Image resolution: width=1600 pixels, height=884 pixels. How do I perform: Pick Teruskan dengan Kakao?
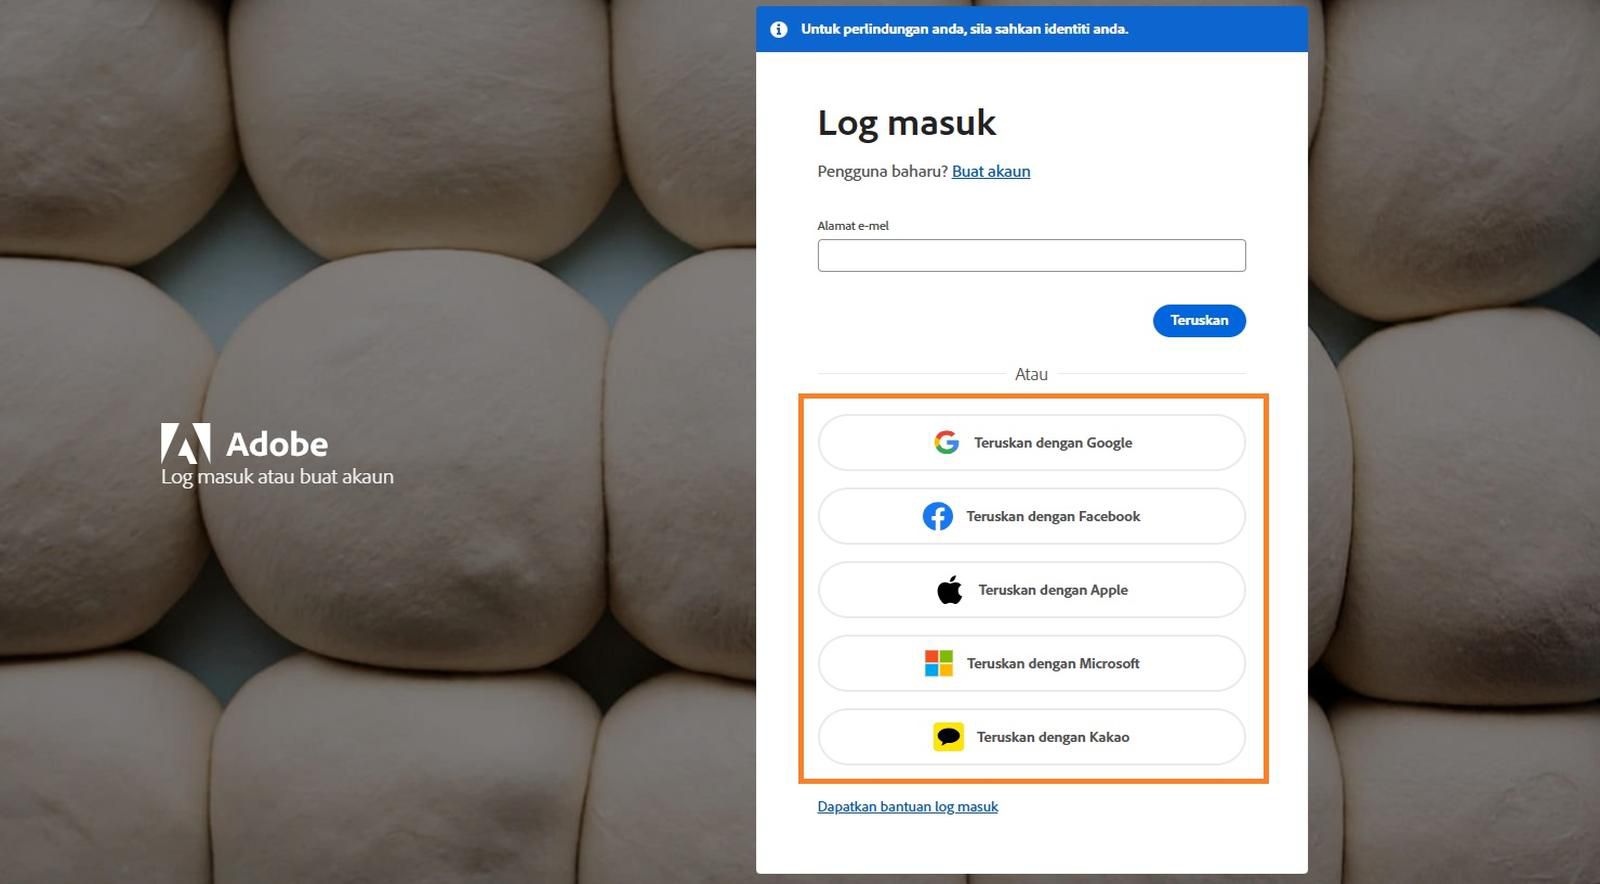click(1031, 737)
